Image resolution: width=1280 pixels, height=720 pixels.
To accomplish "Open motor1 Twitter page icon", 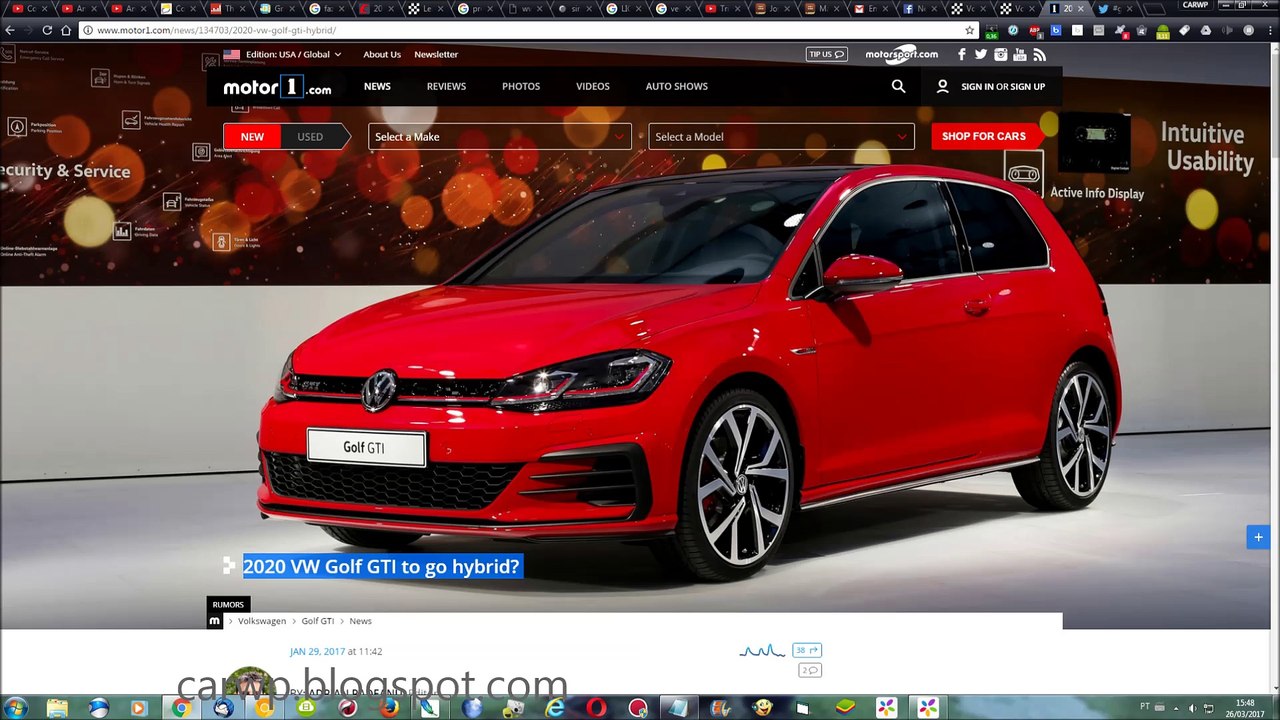I will [980, 55].
